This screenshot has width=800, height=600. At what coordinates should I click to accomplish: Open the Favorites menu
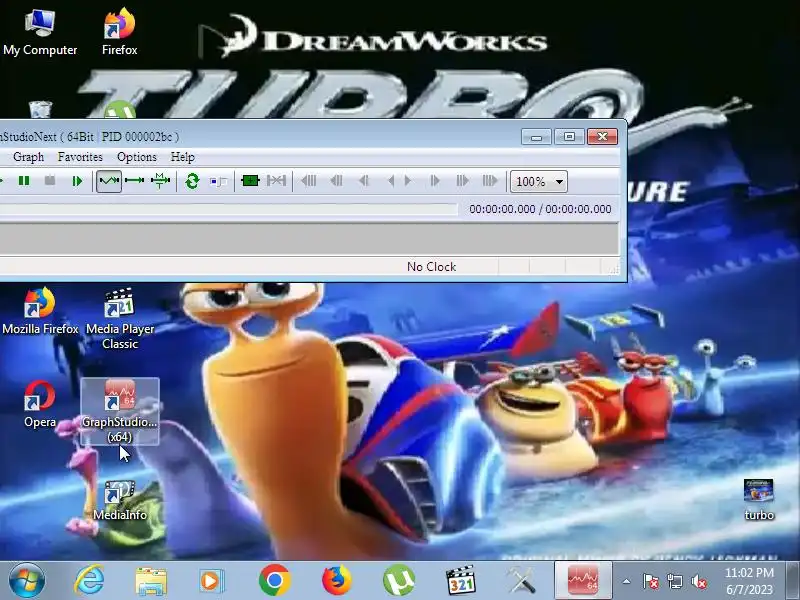80,157
